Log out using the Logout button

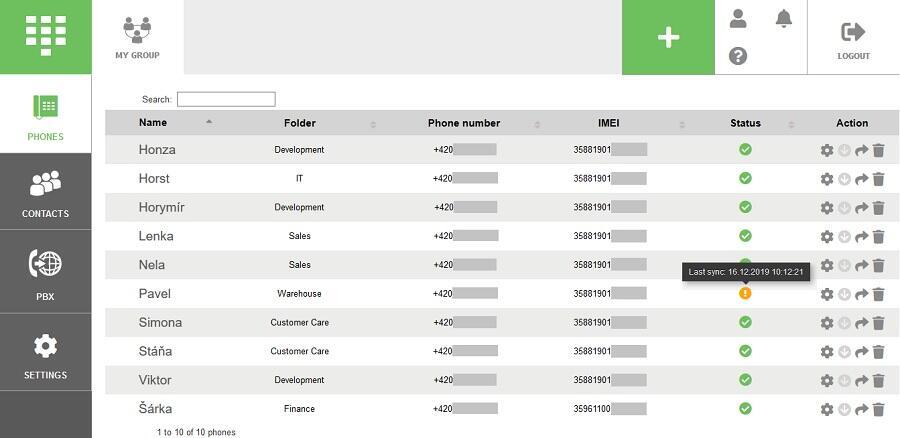tap(854, 40)
